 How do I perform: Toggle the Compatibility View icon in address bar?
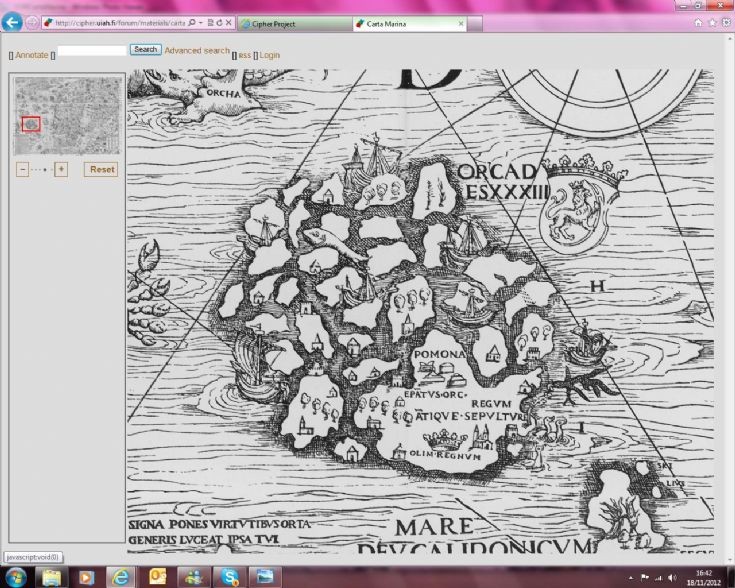[x=210, y=23]
